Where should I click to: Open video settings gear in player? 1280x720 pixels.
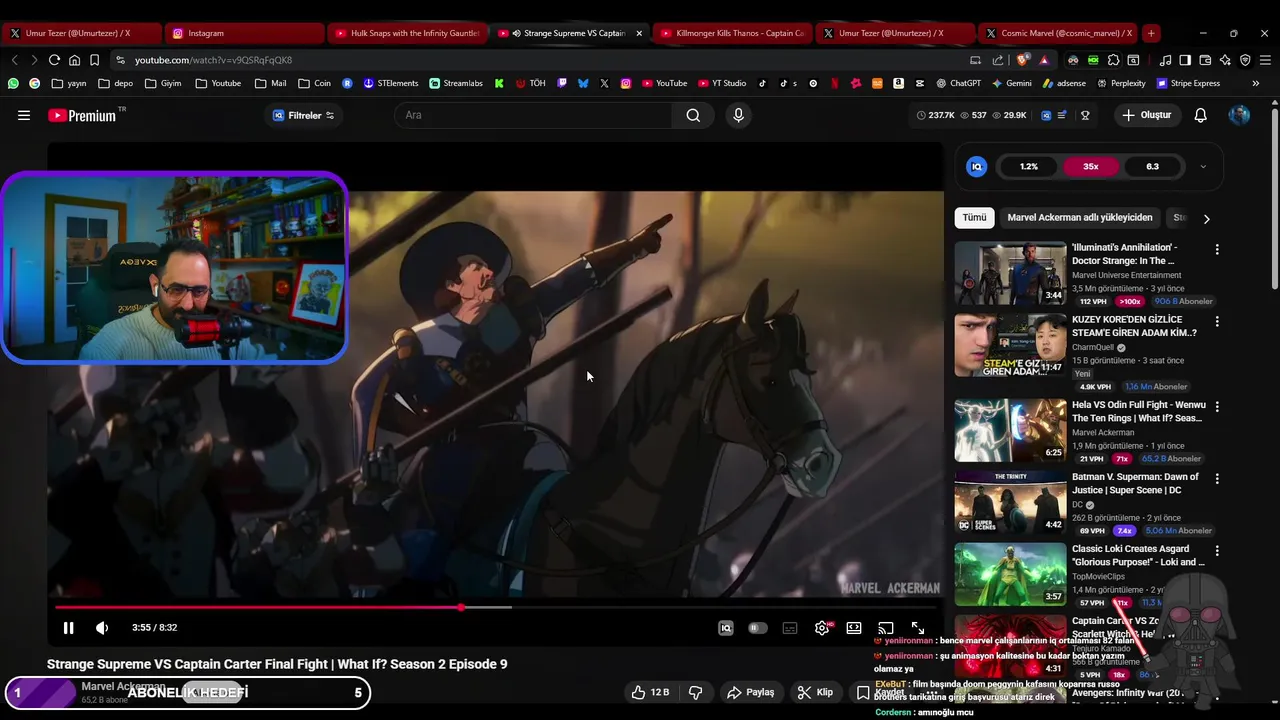[822, 628]
